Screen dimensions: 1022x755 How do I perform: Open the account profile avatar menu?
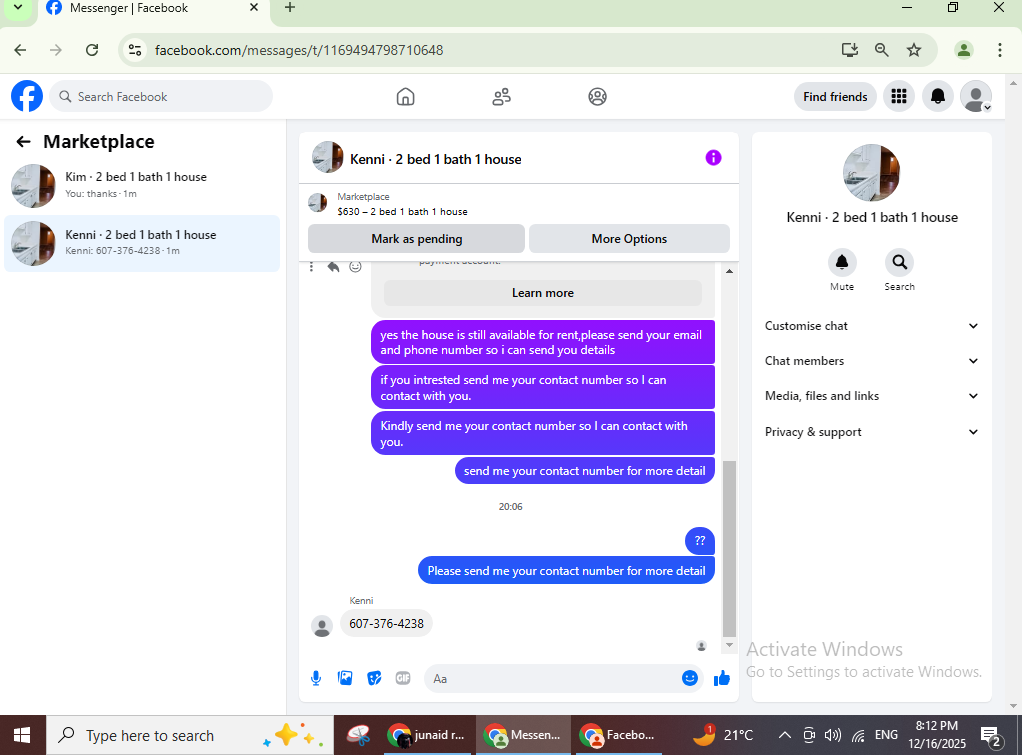pyautogui.click(x=976, y=96)
